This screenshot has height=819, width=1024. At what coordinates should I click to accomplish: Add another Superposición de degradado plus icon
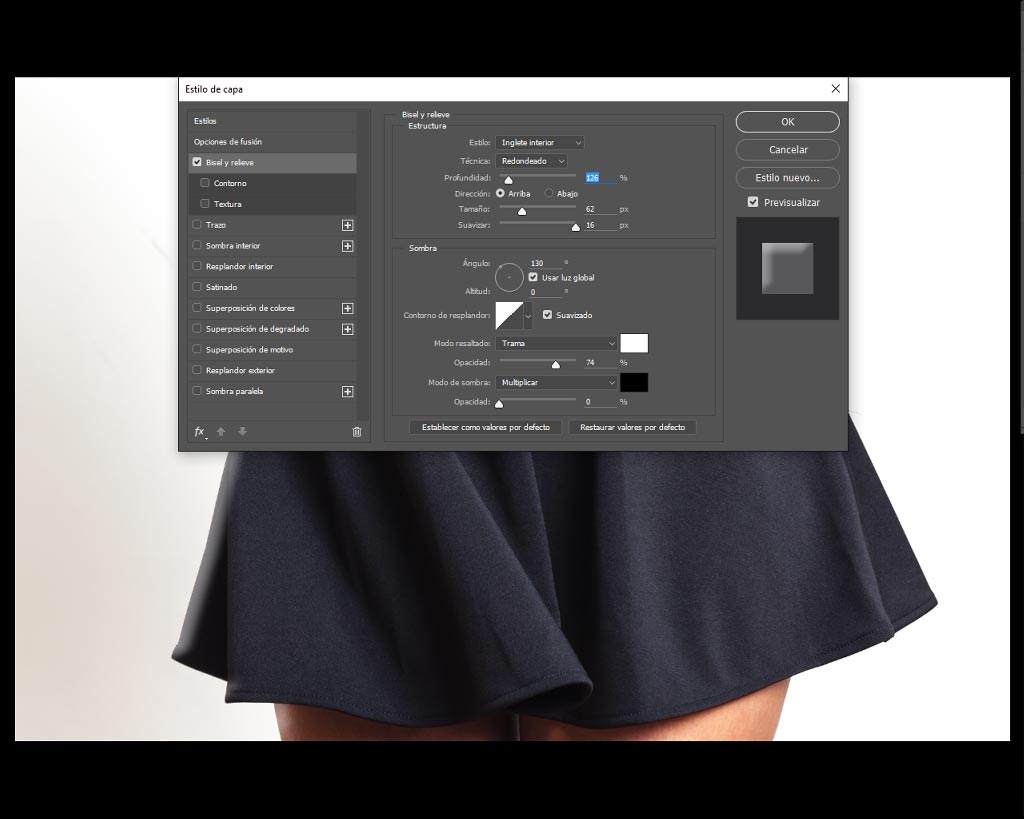click(x=347, y=329)
